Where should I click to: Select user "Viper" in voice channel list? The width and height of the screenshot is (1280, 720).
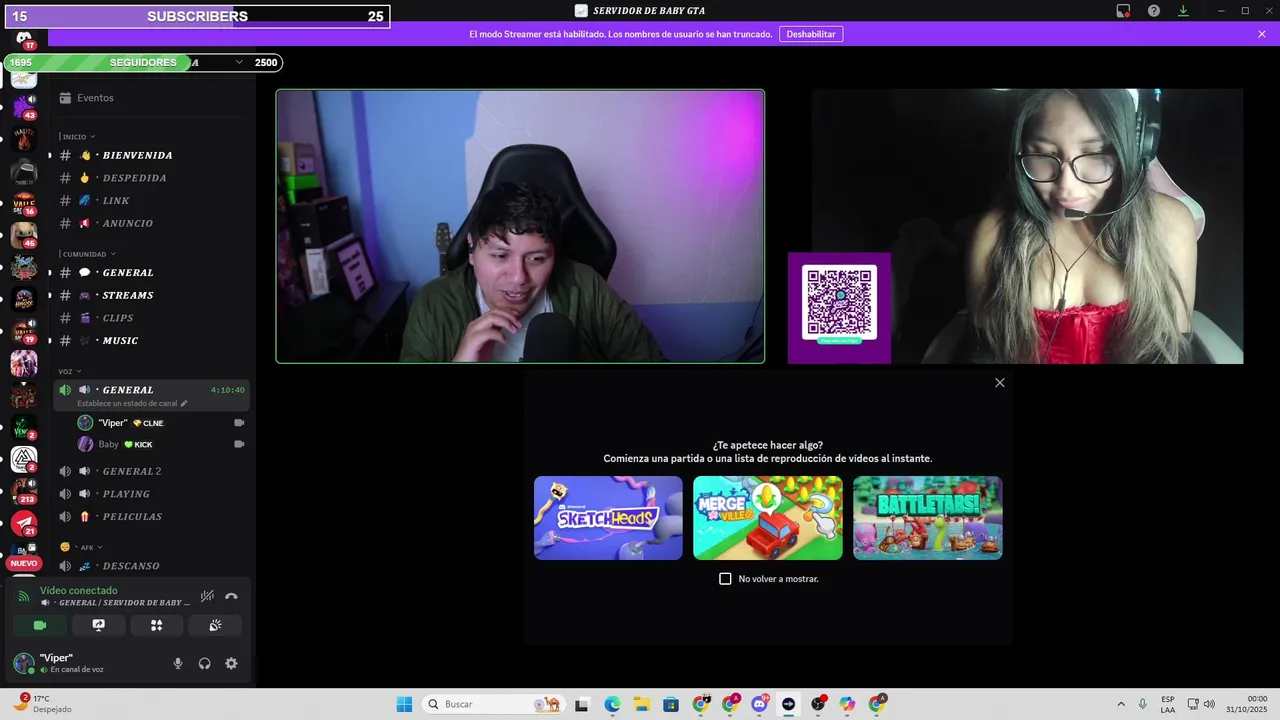162,423
